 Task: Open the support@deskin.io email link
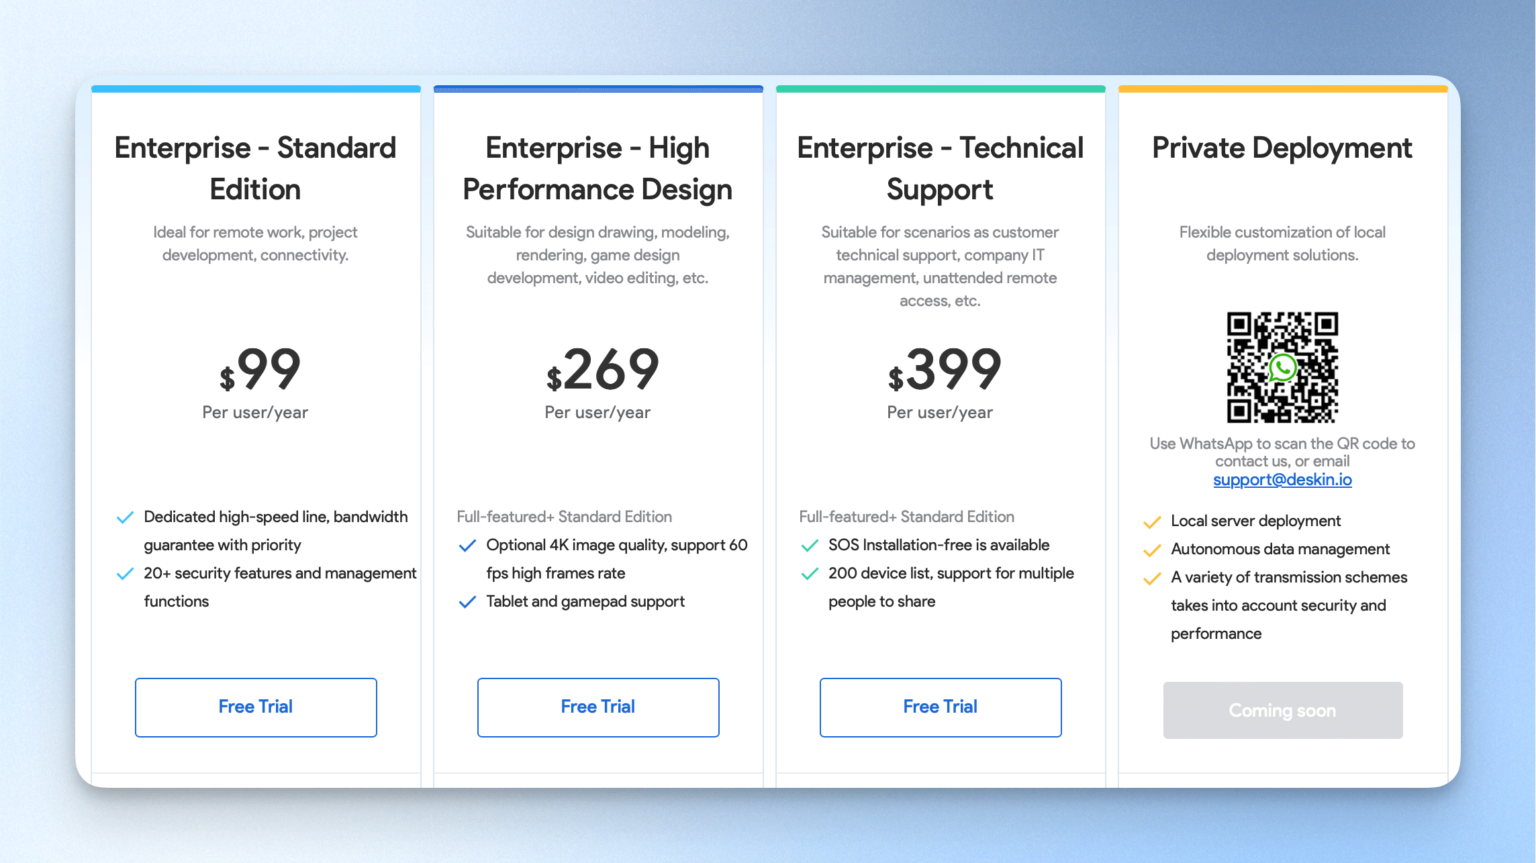point(1282,480)
